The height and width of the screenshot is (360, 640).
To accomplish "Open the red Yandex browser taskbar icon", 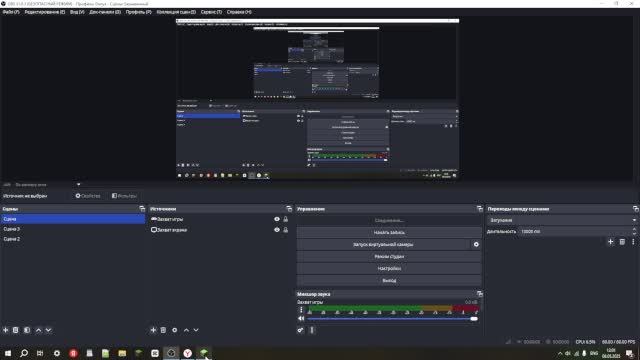I will (73, 353).
